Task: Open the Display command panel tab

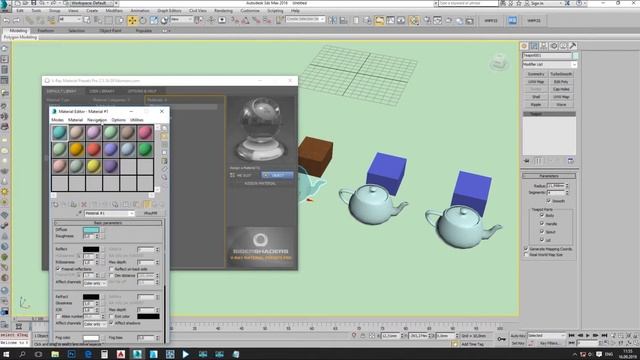Action: pyautogui.click(x=563, y=46)
